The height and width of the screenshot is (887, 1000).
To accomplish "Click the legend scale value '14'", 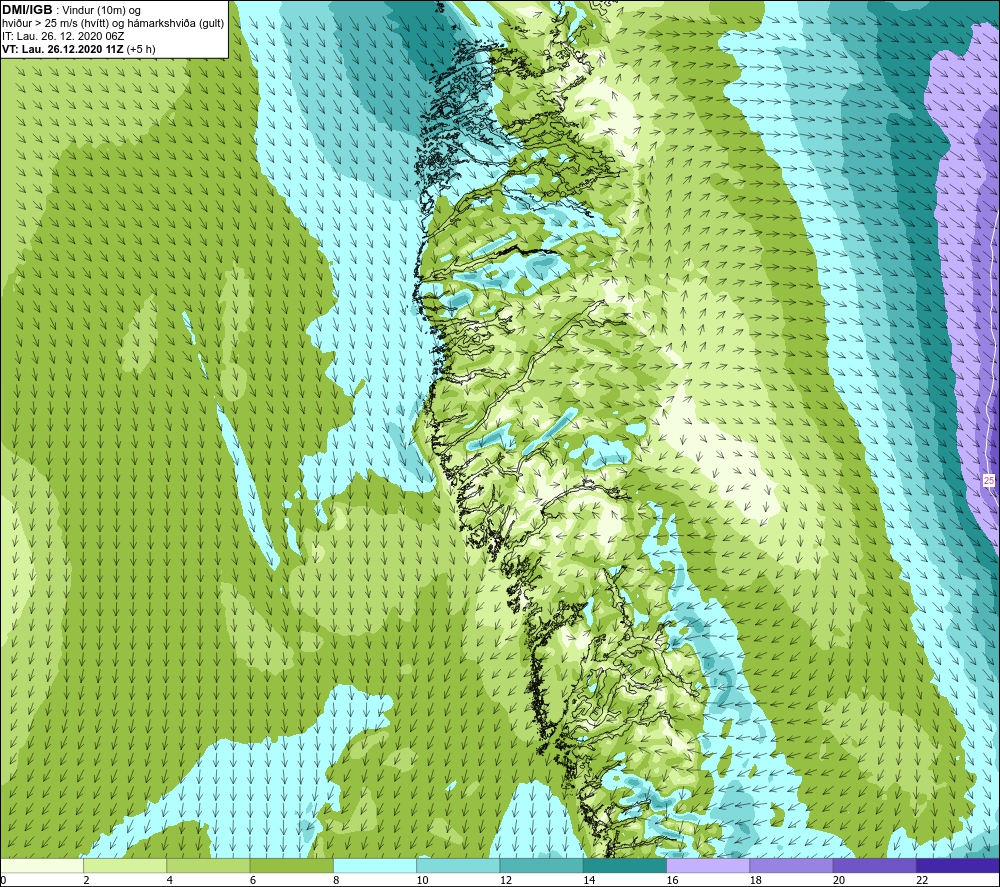I will click(x=589, y=880).
